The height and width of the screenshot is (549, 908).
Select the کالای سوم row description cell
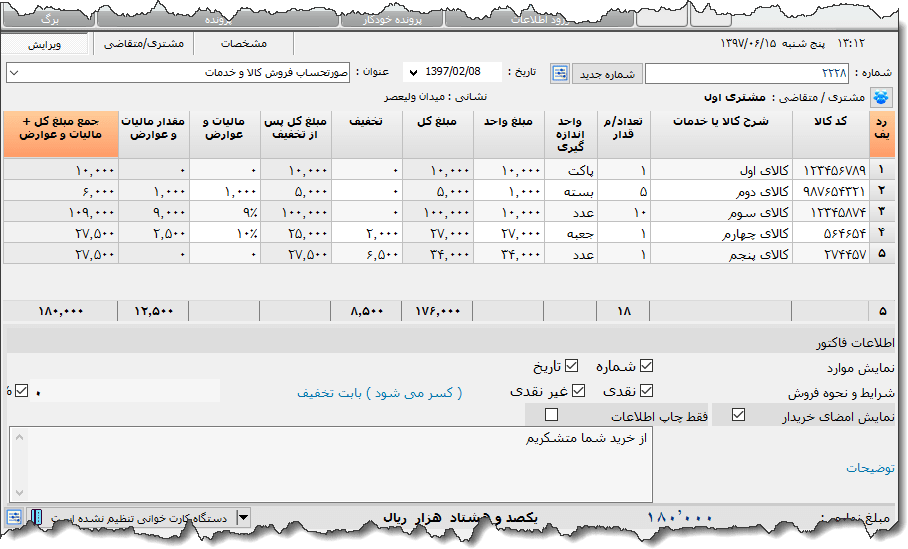coord(720,212)
